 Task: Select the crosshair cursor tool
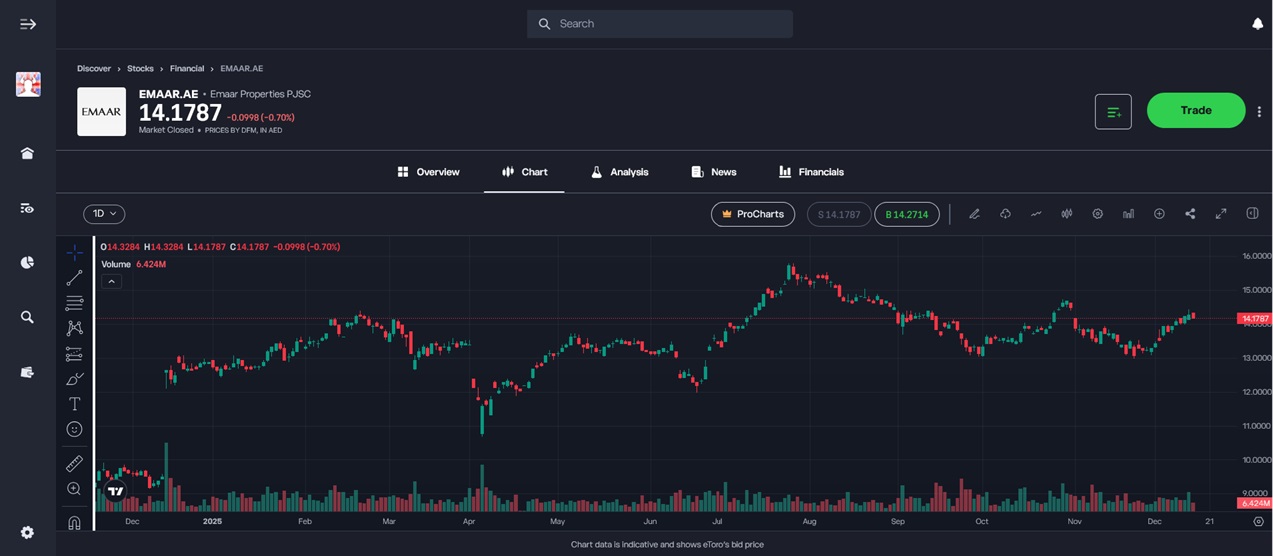point(74,253)
